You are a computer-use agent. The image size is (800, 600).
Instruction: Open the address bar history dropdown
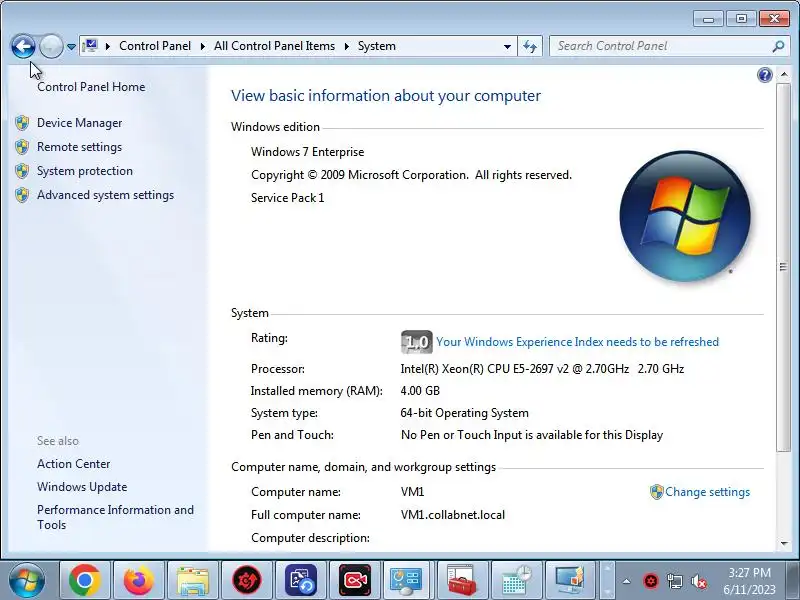coord(507,46)
